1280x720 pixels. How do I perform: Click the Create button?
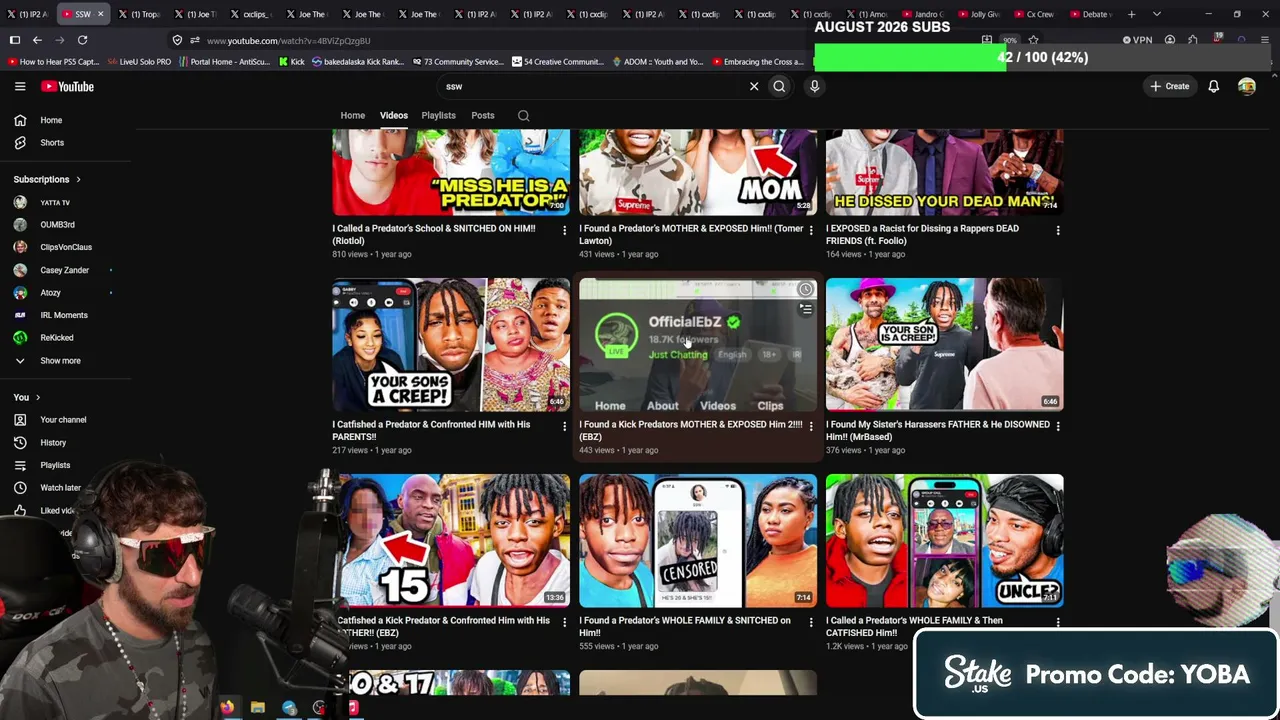tap(1170, 87)
